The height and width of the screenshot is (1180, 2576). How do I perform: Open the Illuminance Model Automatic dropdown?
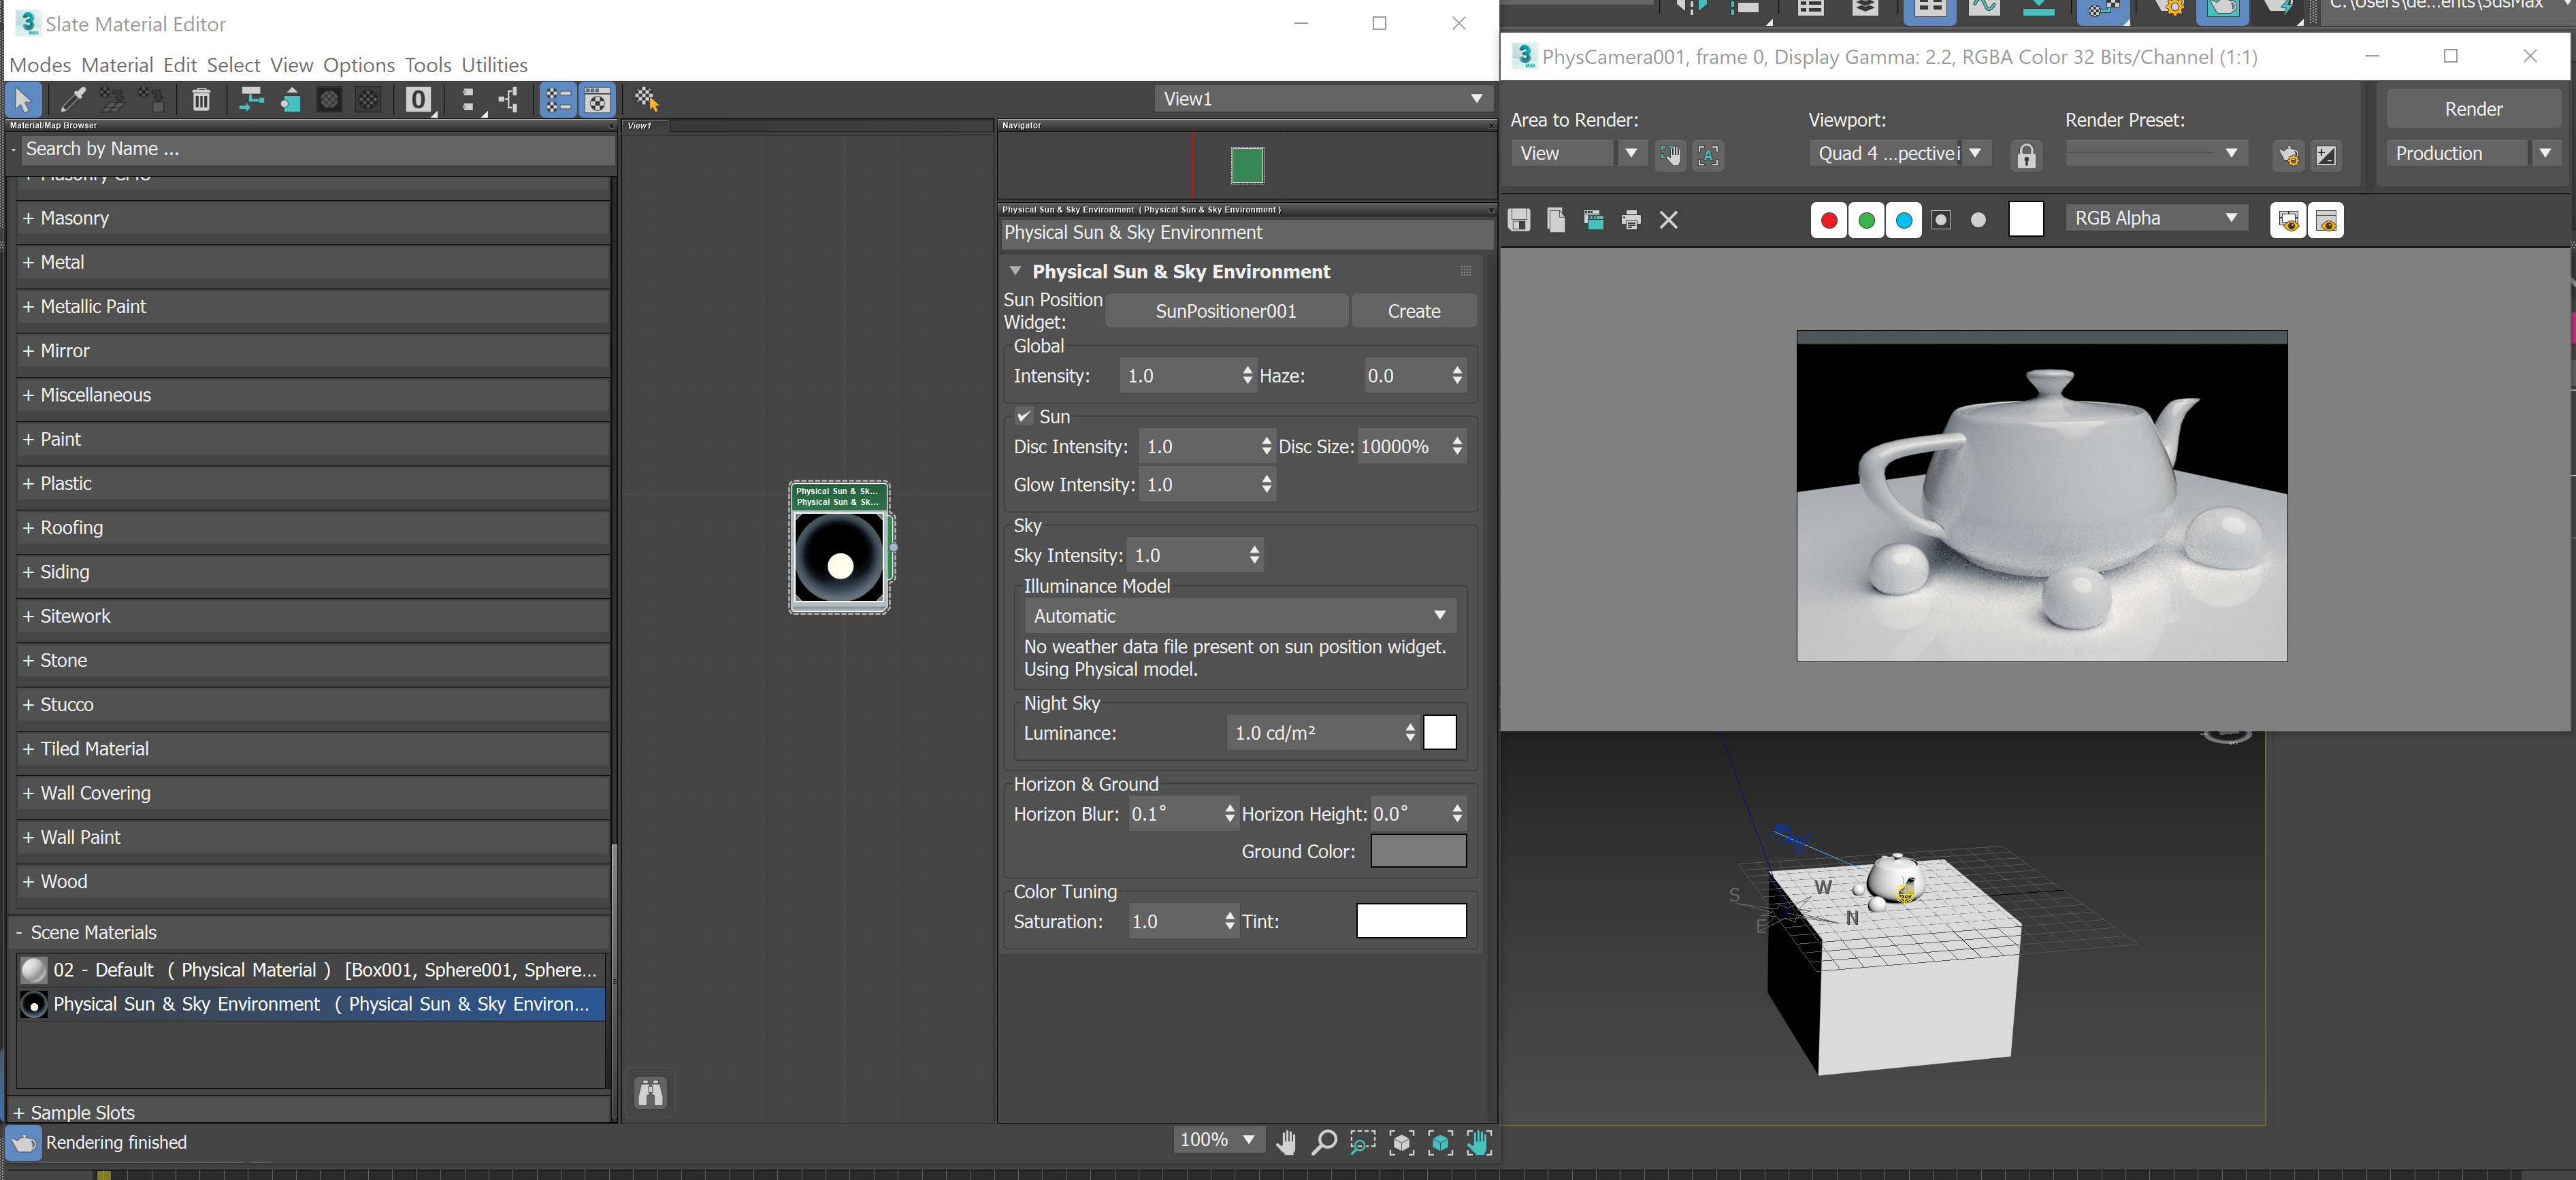[x=1239, y=616]
